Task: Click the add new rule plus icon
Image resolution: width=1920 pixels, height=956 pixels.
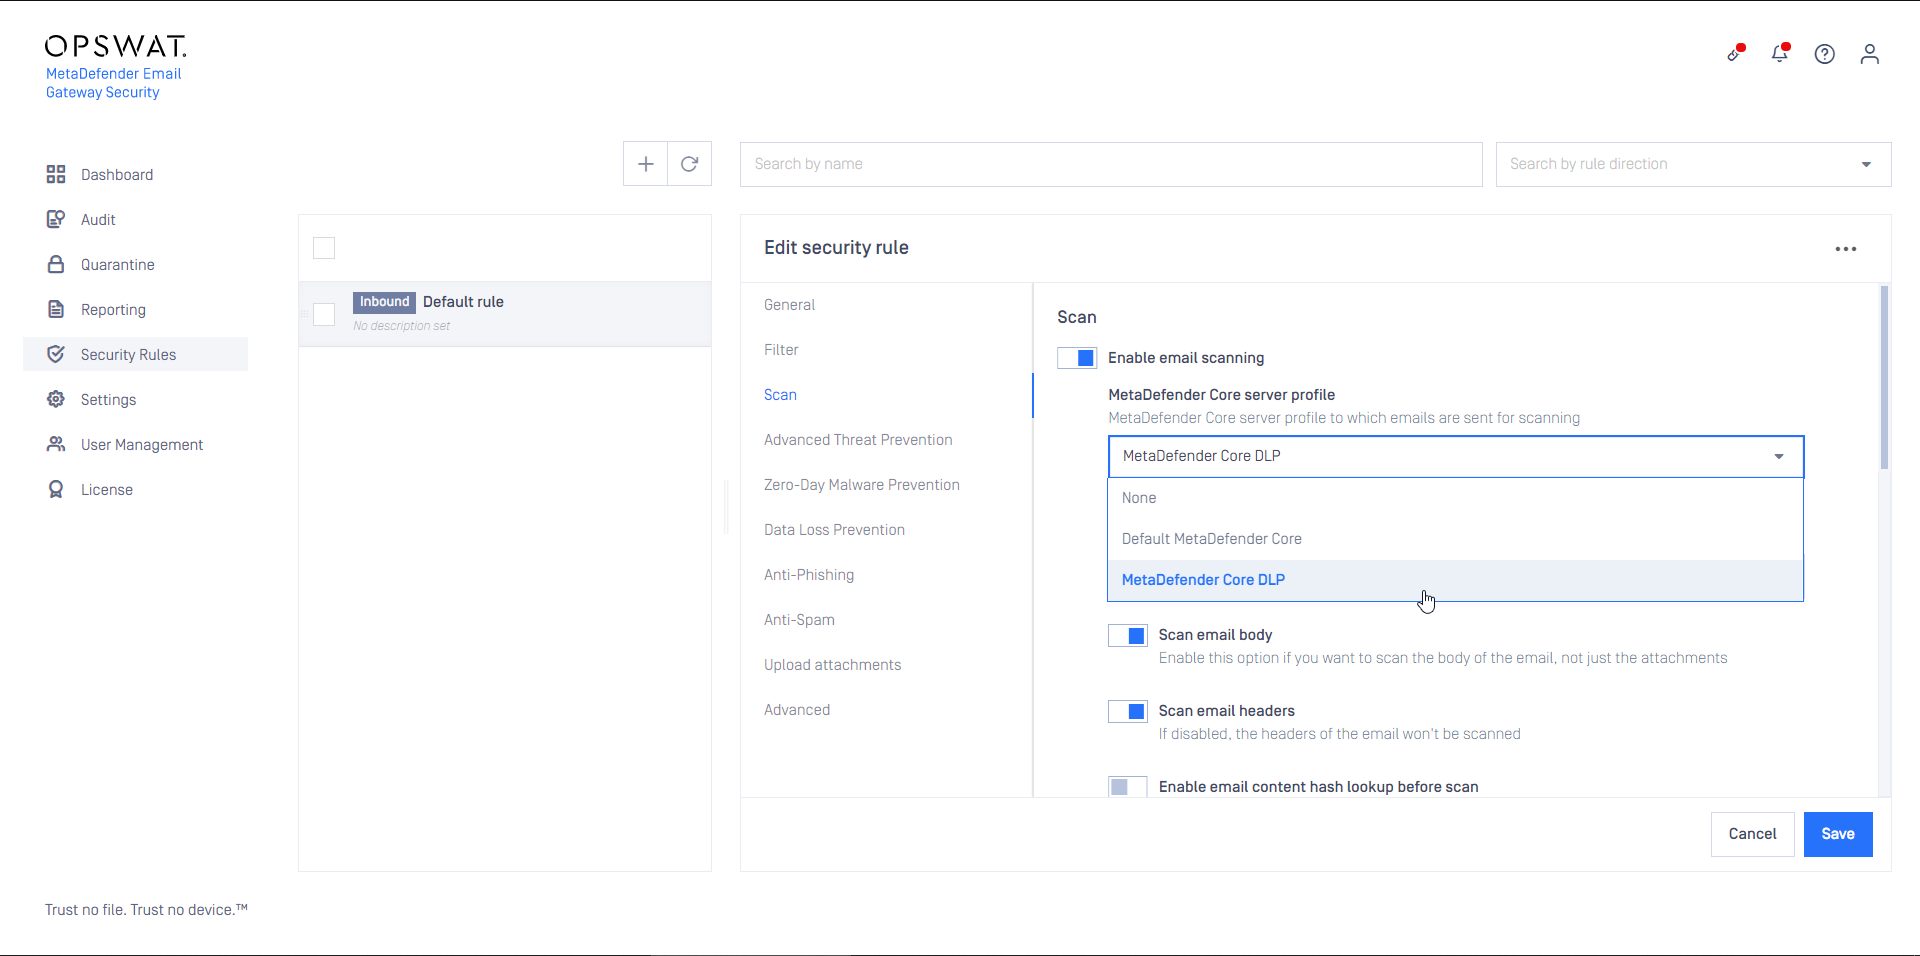Action: click(x=646, y=164)
